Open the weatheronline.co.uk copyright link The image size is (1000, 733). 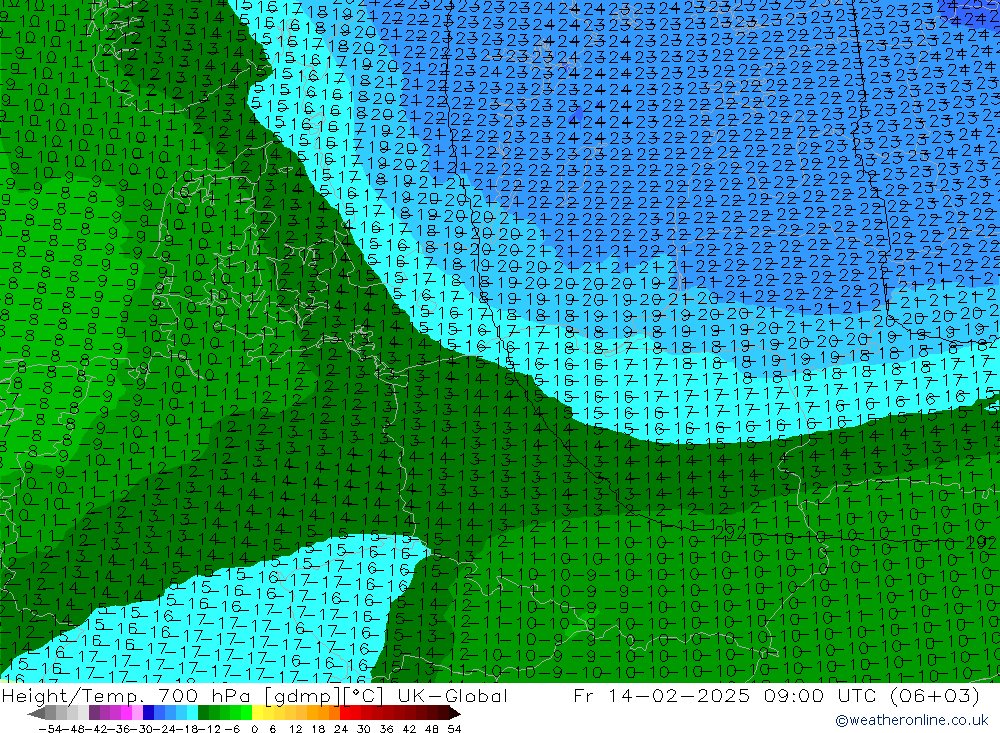911,720
